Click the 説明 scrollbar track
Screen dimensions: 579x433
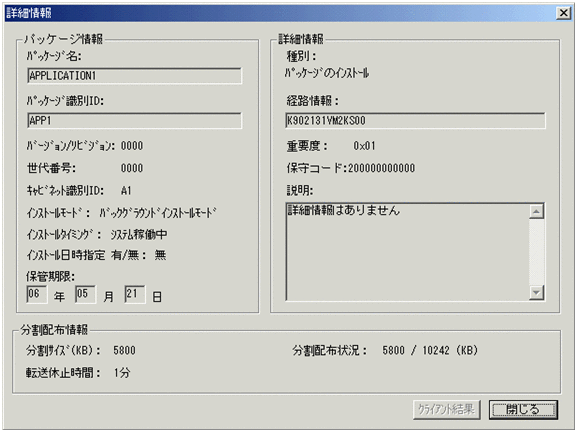[x=536, y=252]
